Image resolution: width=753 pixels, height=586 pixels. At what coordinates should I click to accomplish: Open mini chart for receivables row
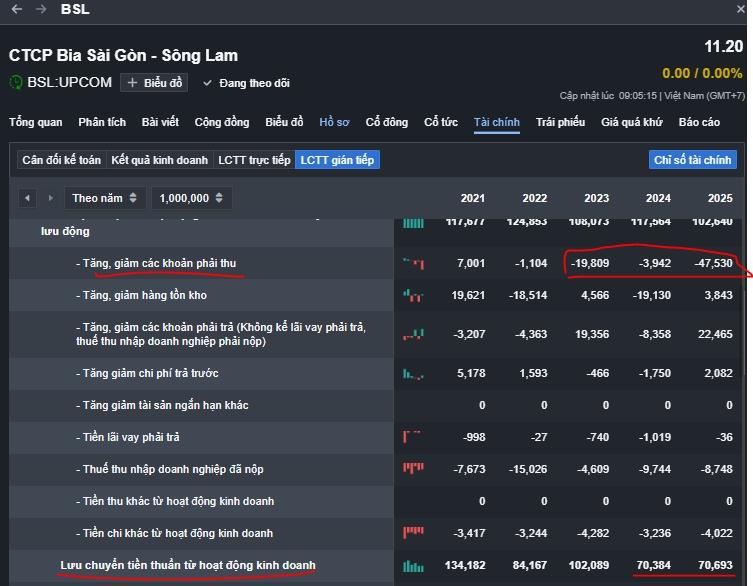[413, 263]
